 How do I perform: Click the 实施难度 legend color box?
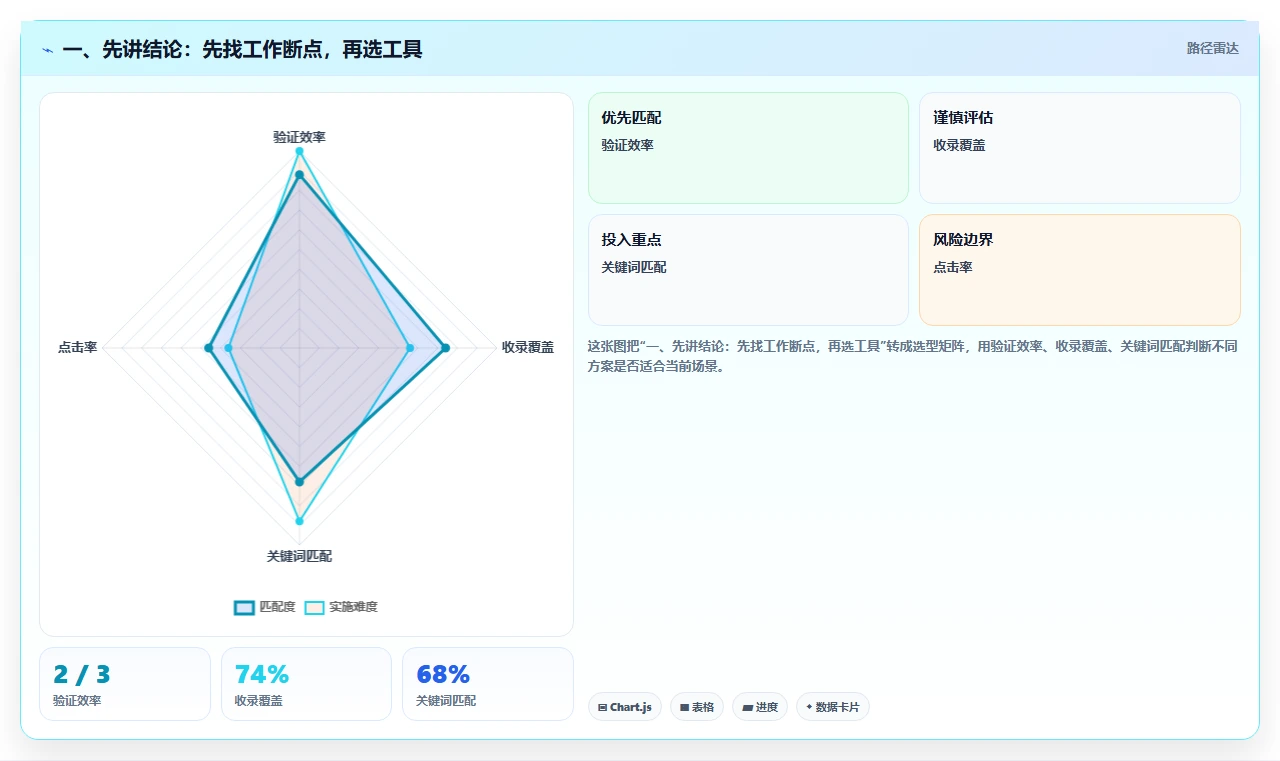(315, 607)
